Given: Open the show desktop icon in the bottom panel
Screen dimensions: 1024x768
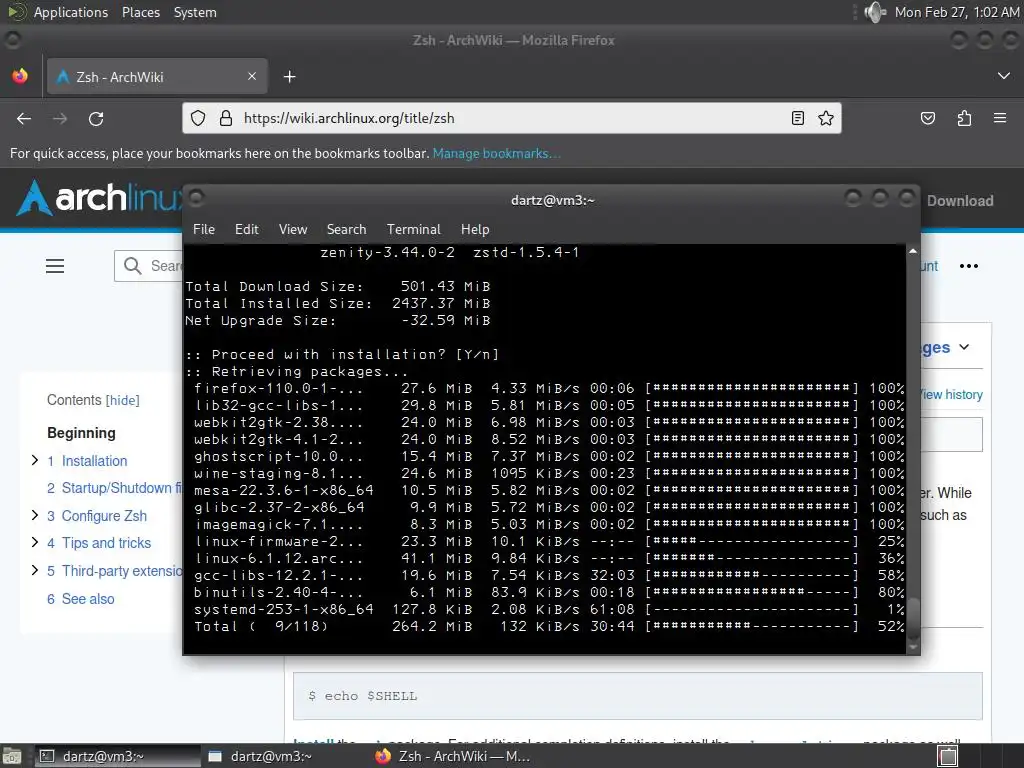Looking at the screenshot, I should [x=12, y=756].
